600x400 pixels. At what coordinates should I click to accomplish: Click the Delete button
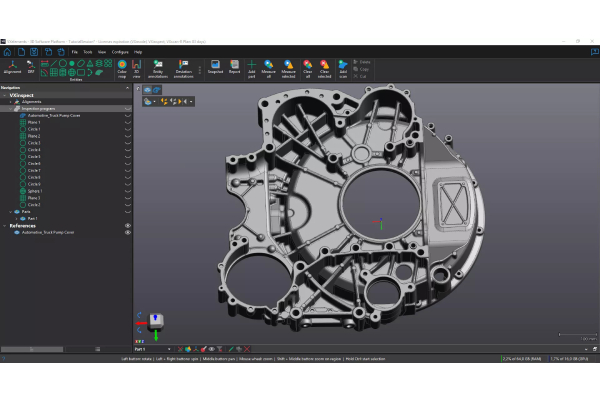click(362, 62)
